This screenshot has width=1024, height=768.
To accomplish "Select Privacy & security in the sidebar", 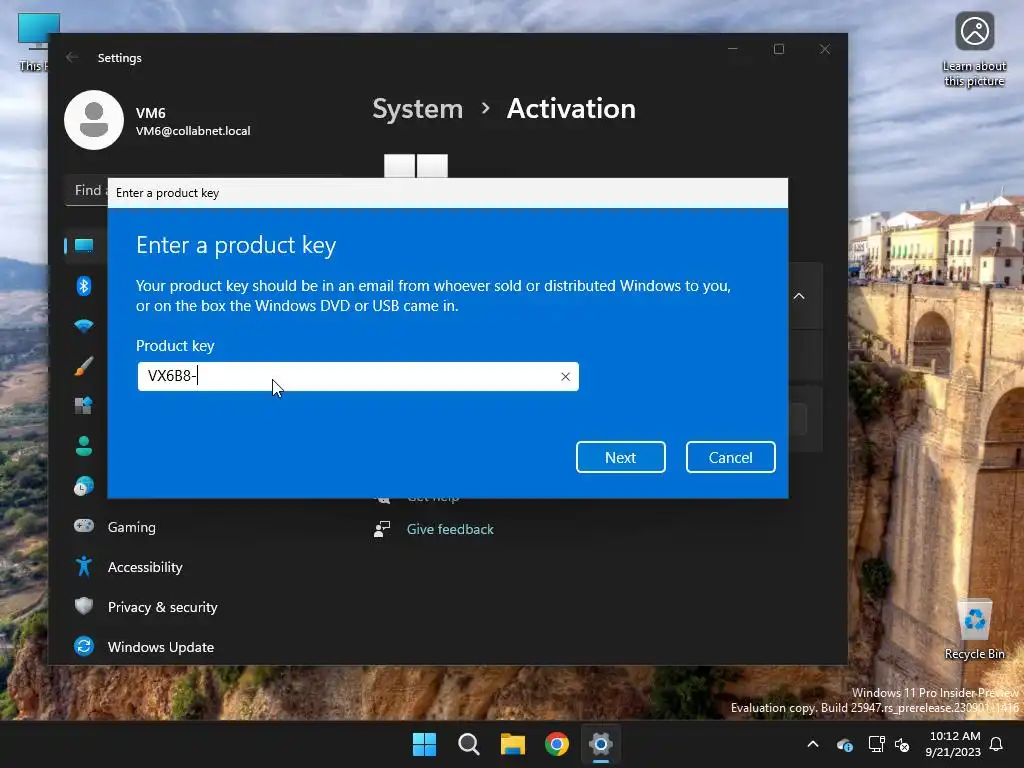I will click(x=163, y=607).
